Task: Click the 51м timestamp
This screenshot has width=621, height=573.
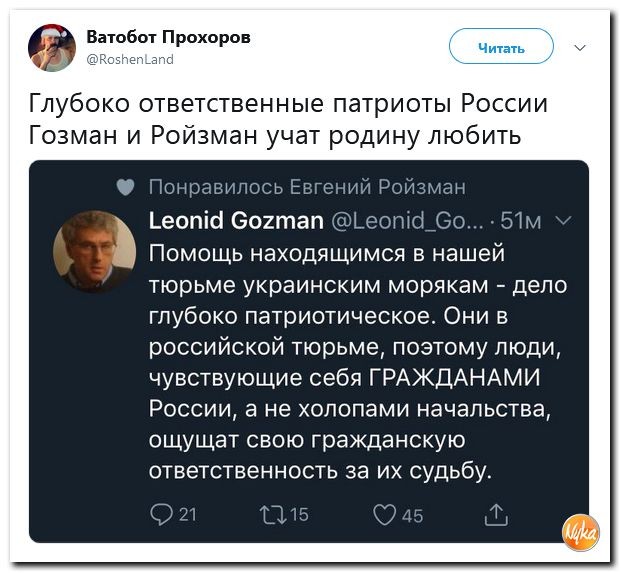Action: click(x=521, y=221)
